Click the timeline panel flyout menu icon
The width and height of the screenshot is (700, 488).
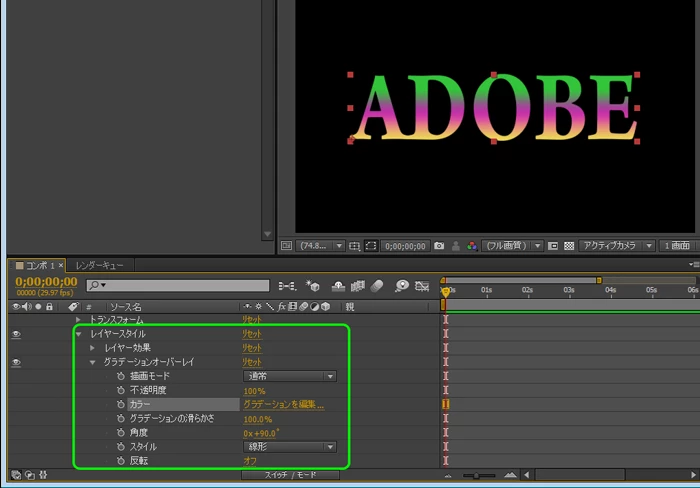click(694, 265)
